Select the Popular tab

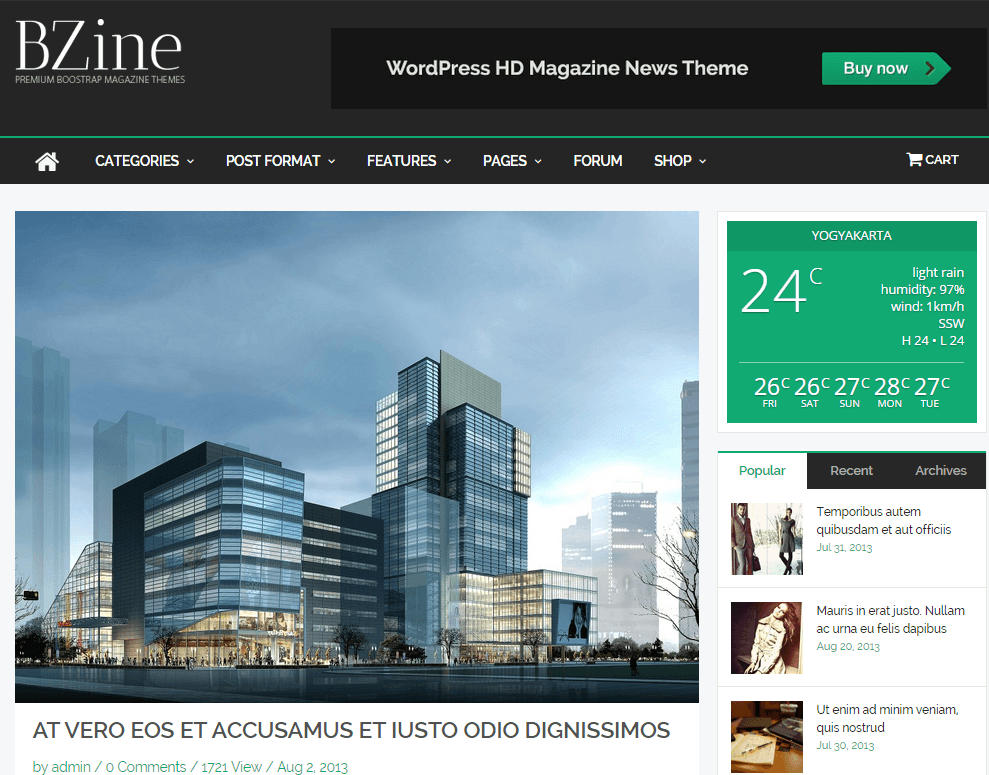[762, 471]
